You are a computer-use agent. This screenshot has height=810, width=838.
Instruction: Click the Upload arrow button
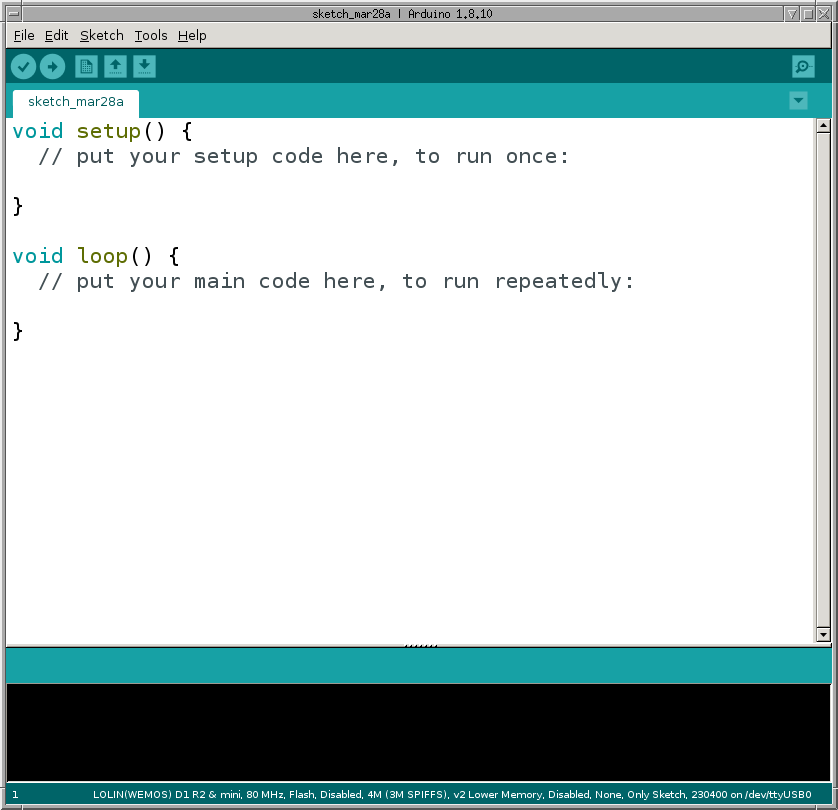(52, 67)
